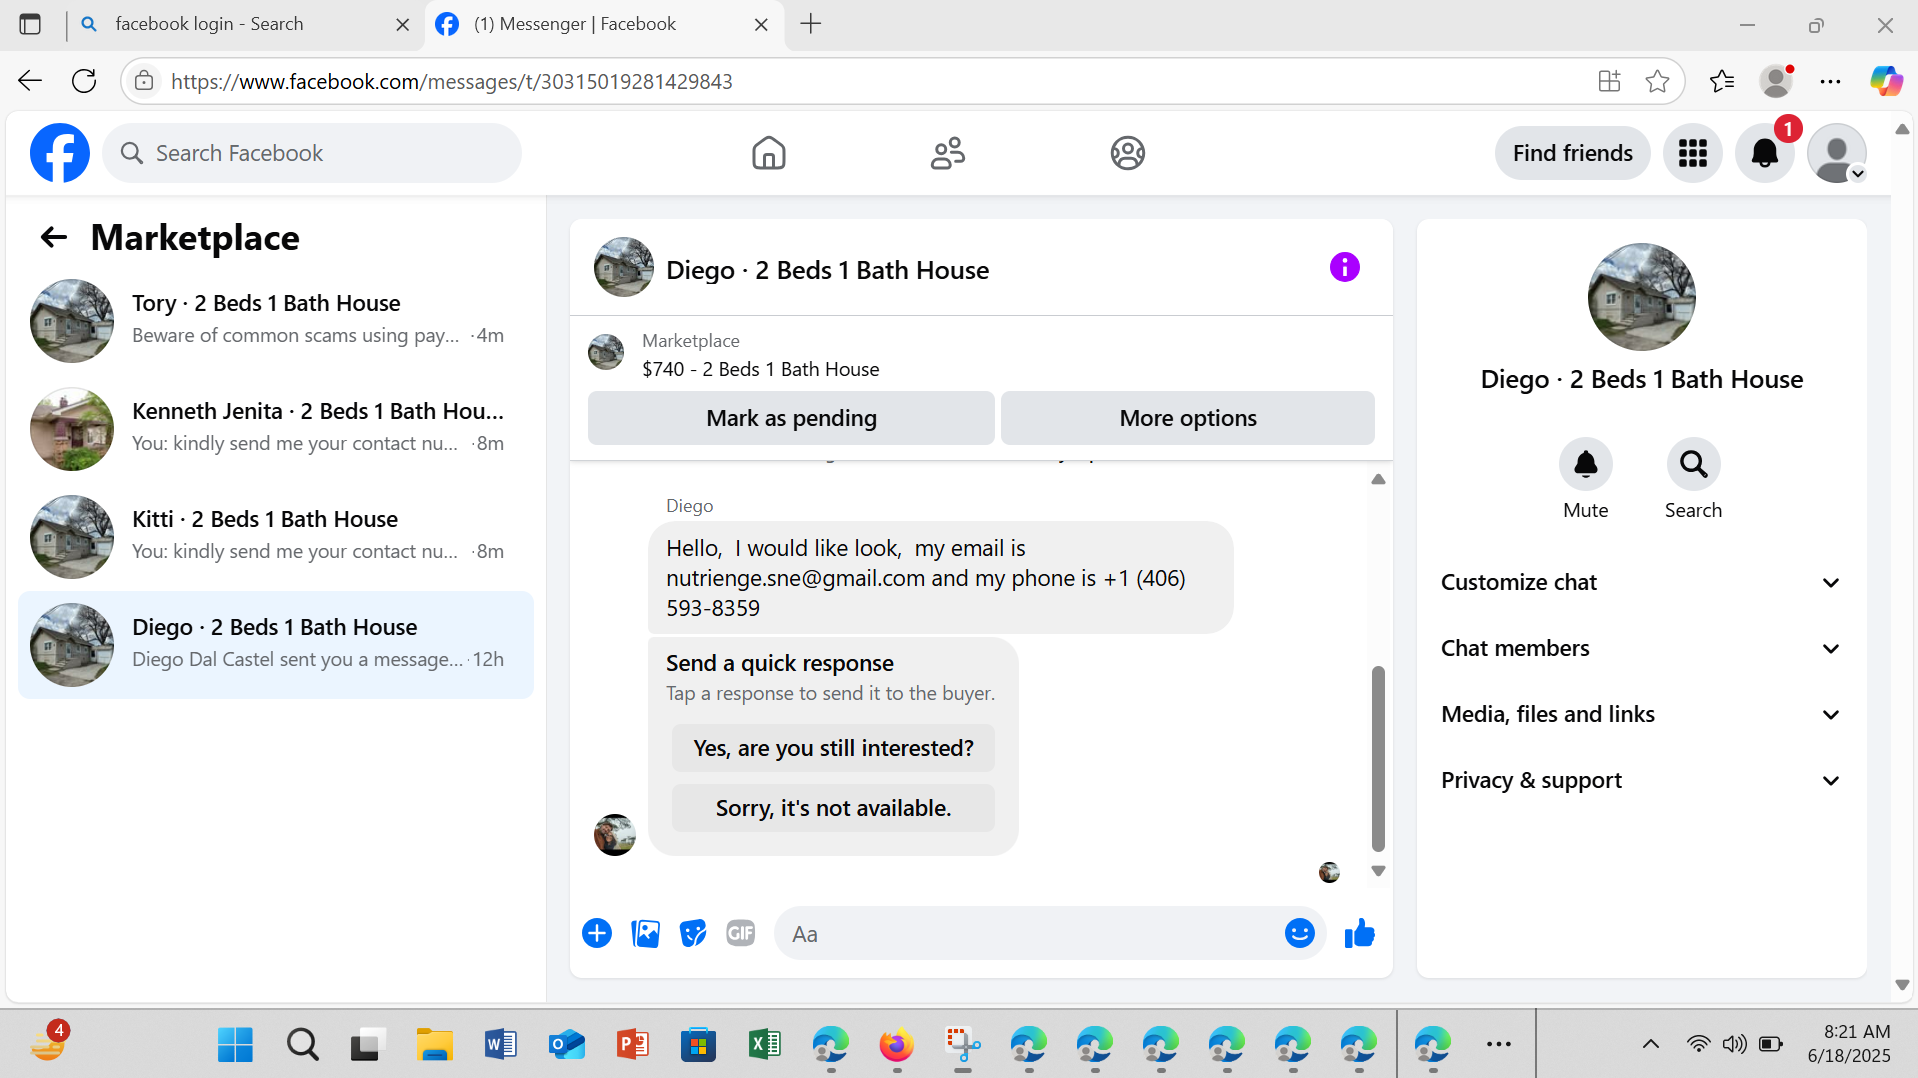Expand Media, files and links section
The image size is (1918, 1078).
[x=1640, y=714]
